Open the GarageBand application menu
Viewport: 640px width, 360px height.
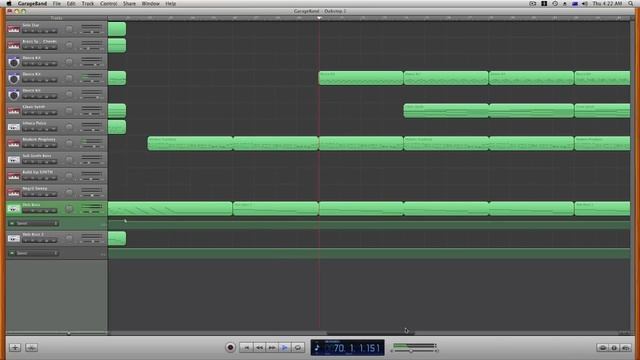[x=32, y=3]
